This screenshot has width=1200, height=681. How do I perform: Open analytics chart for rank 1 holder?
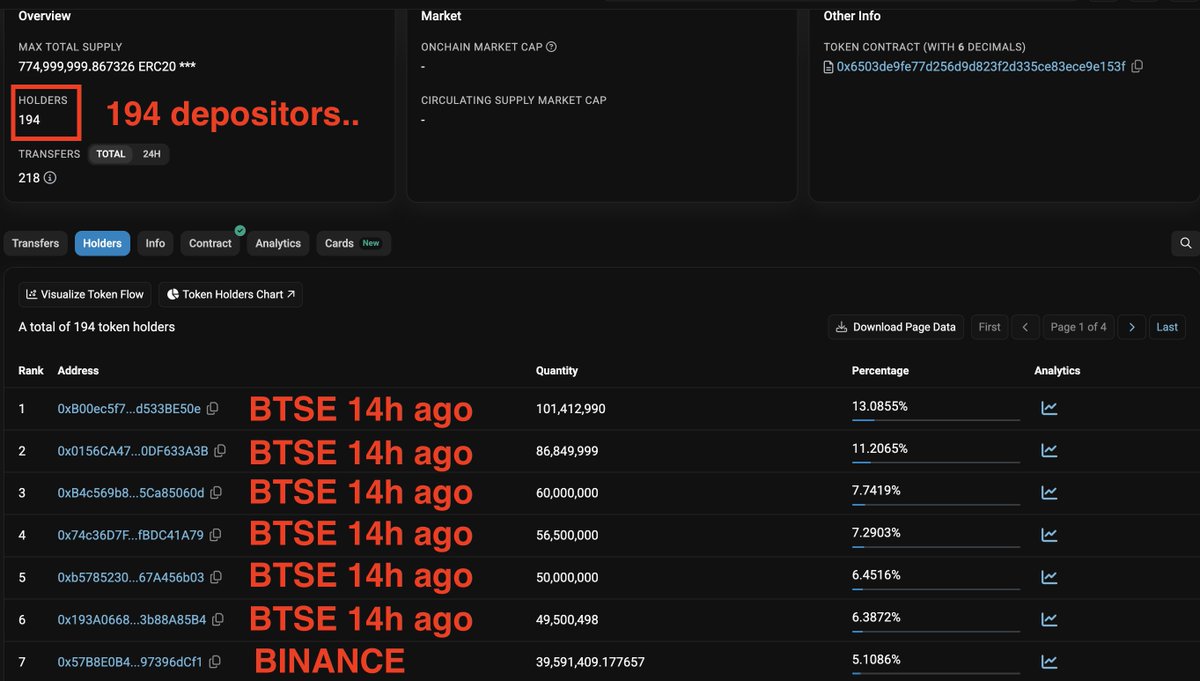coord(1049,408)
